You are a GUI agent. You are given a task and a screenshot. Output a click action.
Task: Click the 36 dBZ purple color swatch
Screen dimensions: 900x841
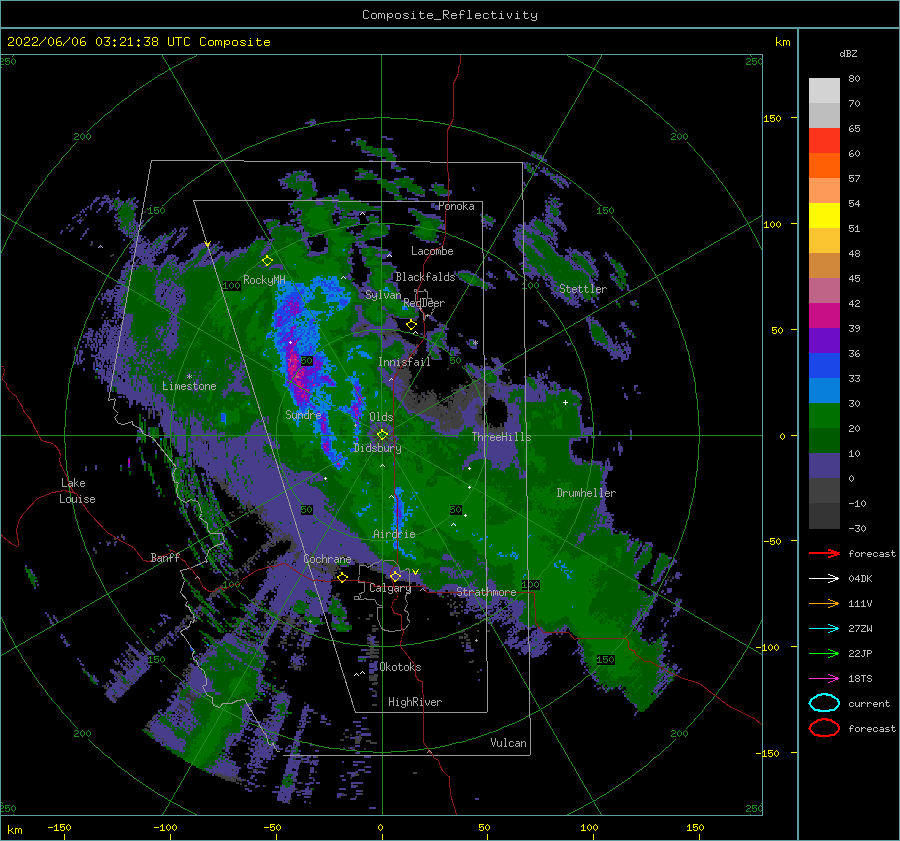824,341
